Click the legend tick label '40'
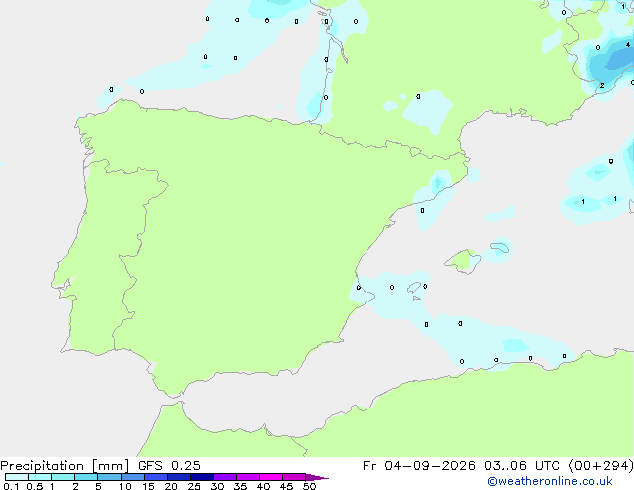Image resolution: width=634 pixels, height=490 pixels. (263, 486)
